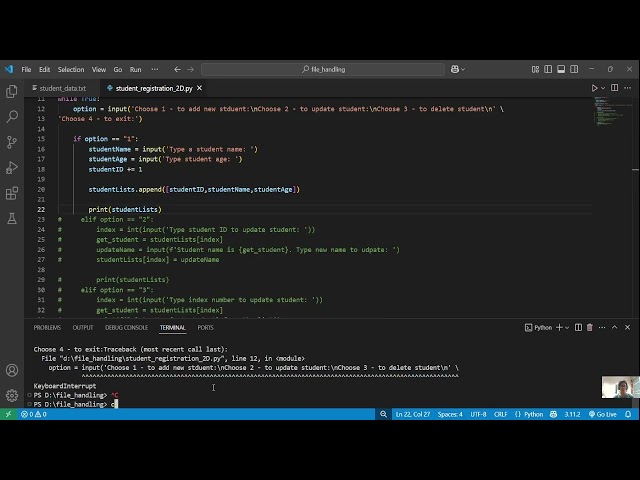Screen dimensions: 640x480
Task: Create a new terminal with plus icon
Action: pos(559,327)
